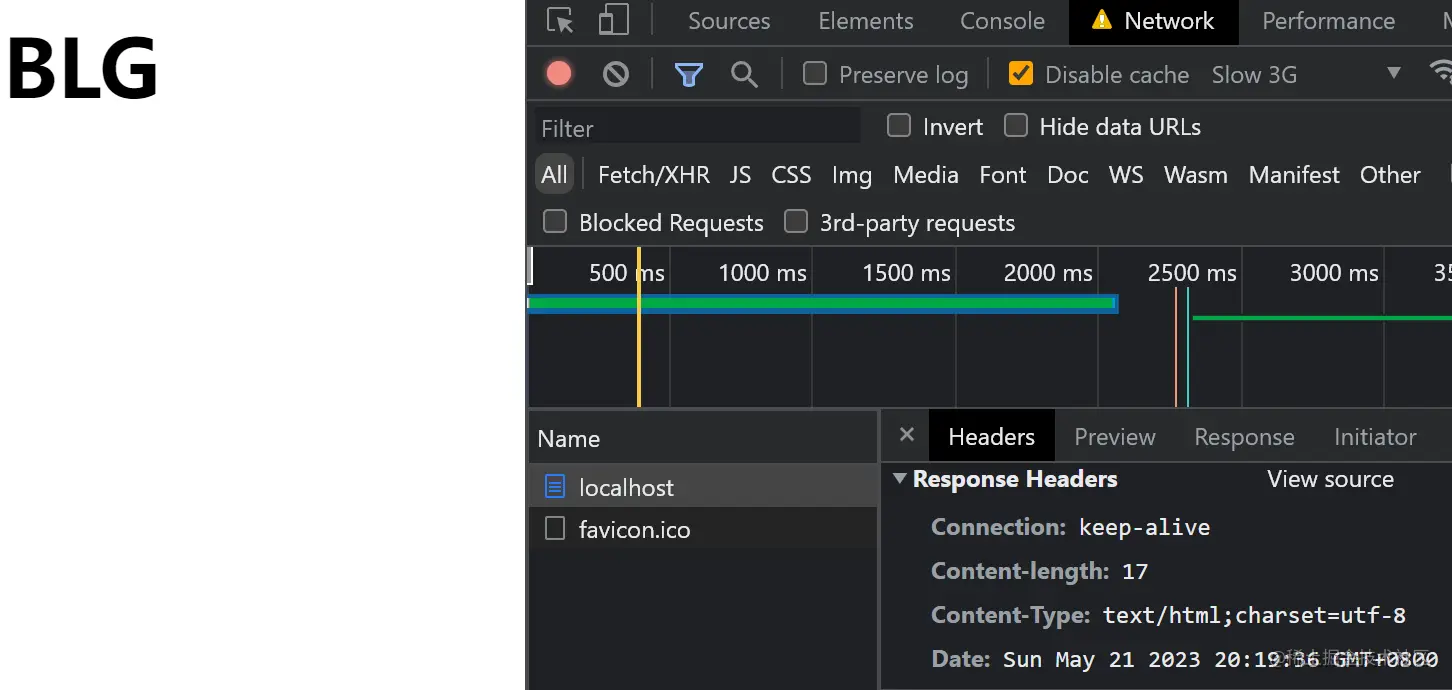1452x690 pixels.
Task: Tick the Invert checkbox
Action: tap(899, 125)
